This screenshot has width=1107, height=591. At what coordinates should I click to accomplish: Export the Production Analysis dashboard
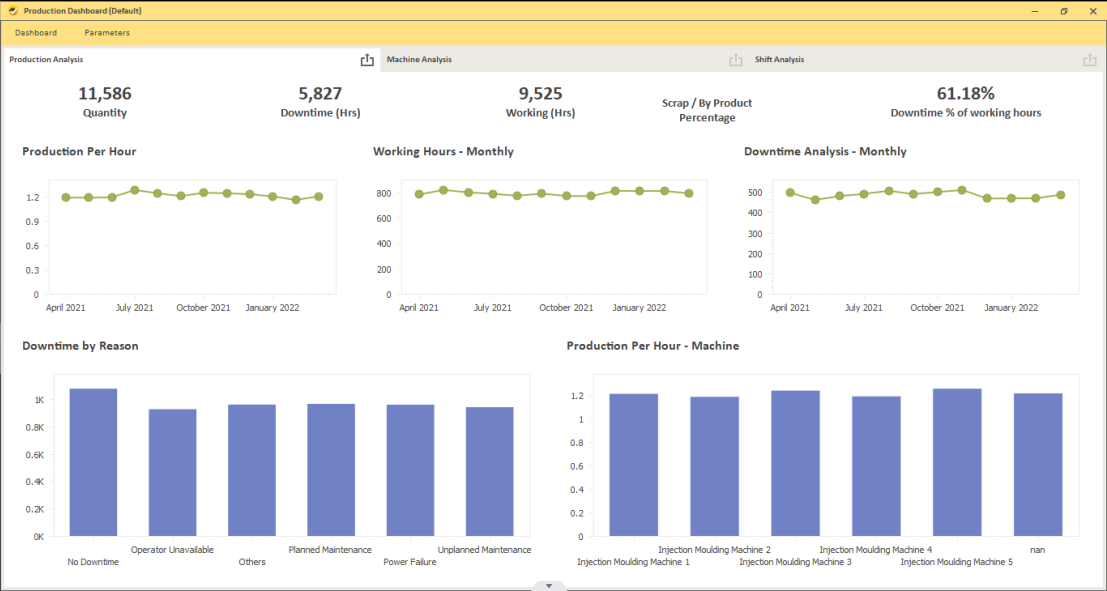pos(368,59)
